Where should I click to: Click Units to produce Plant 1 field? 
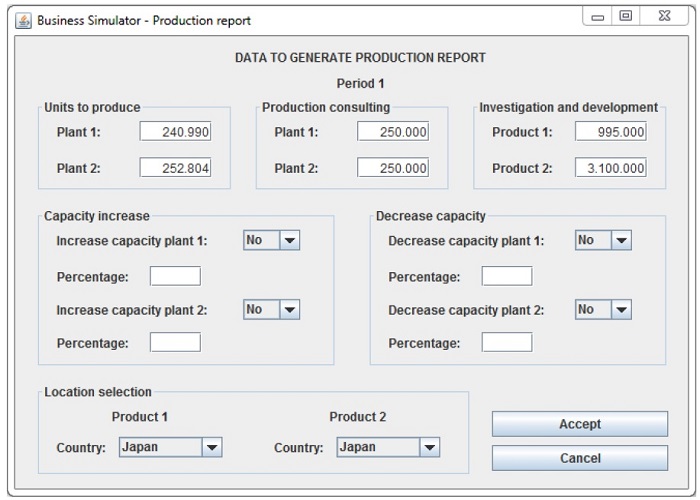coord(175,132)
